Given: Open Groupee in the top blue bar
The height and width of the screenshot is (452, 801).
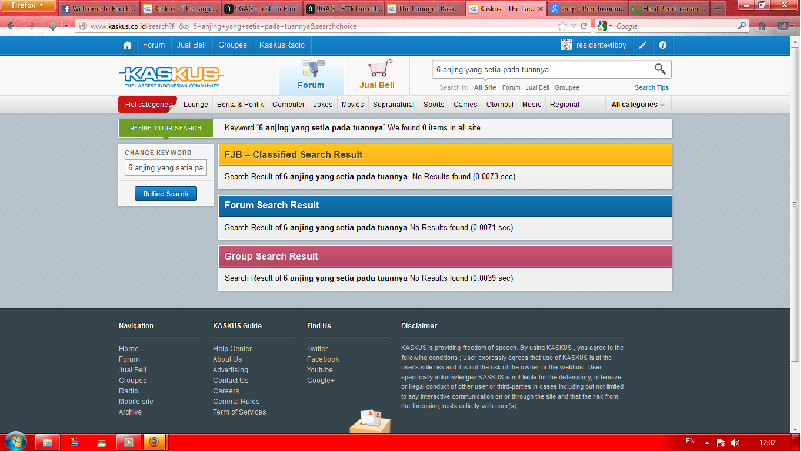Looking at the screenshot, I should [232, 45].
